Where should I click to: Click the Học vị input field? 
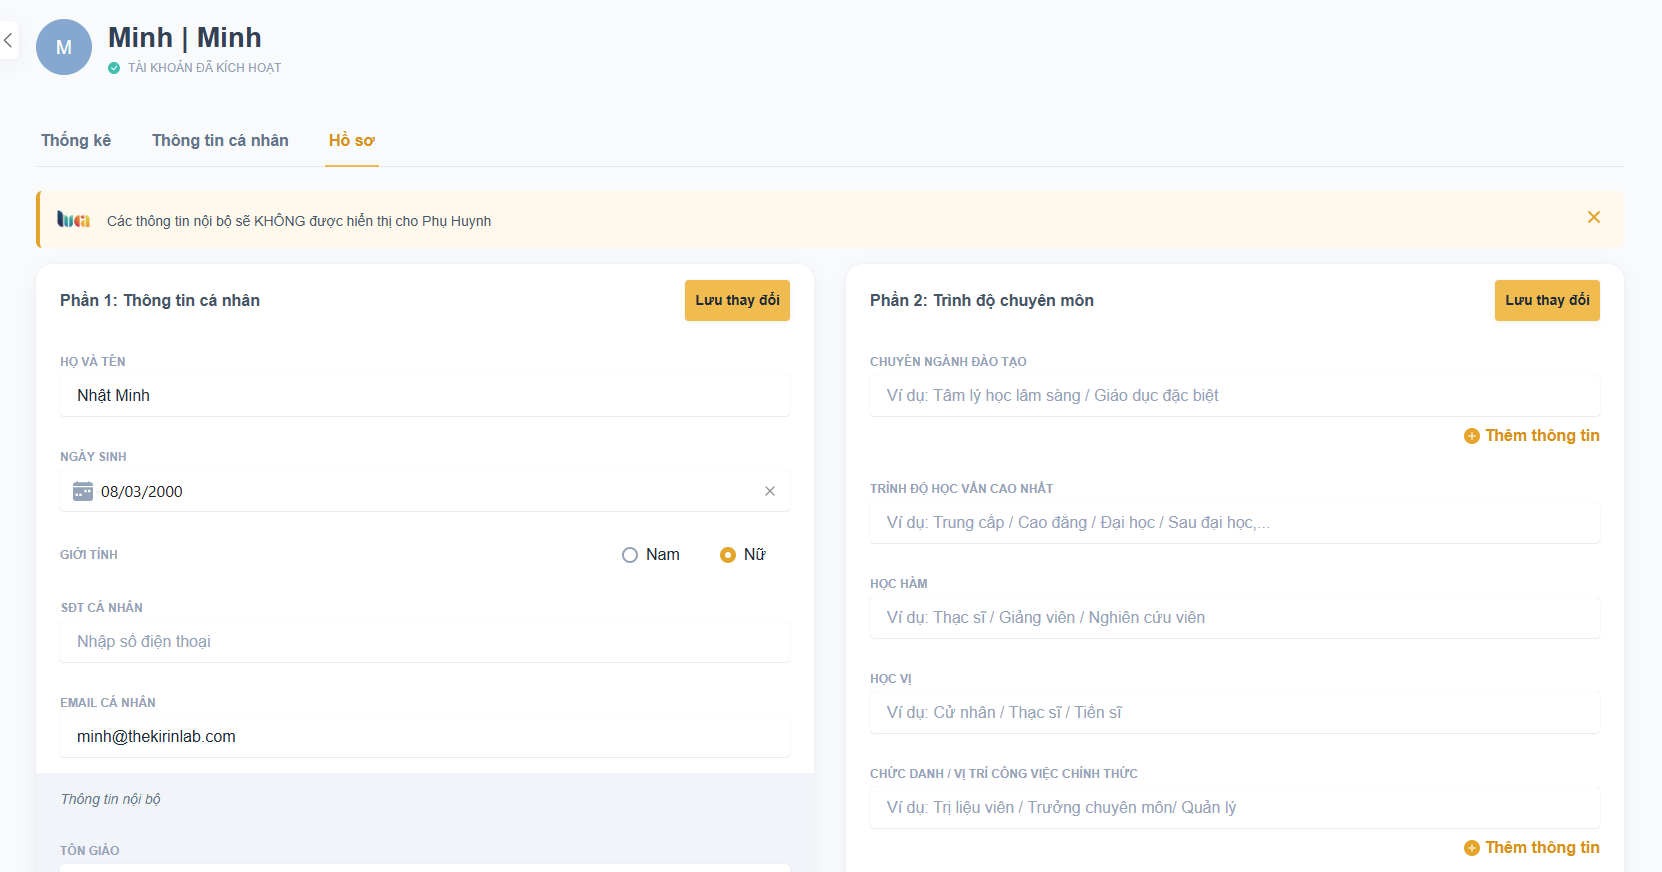(x=1234, y=713)
